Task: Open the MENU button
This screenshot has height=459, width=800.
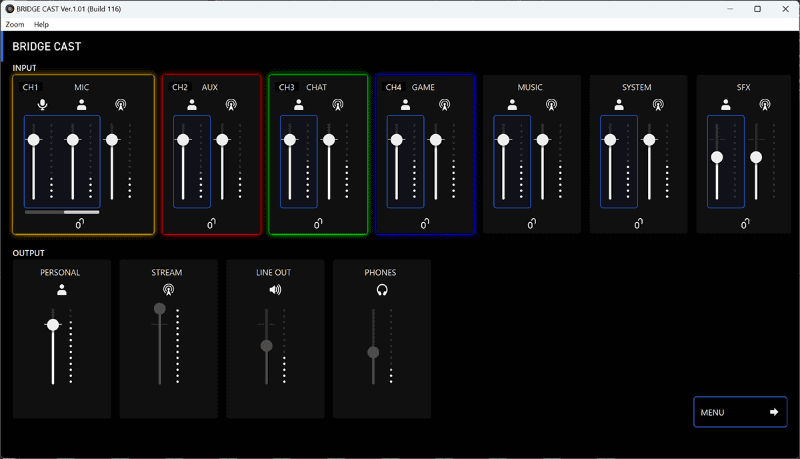Action: [740, 412]
